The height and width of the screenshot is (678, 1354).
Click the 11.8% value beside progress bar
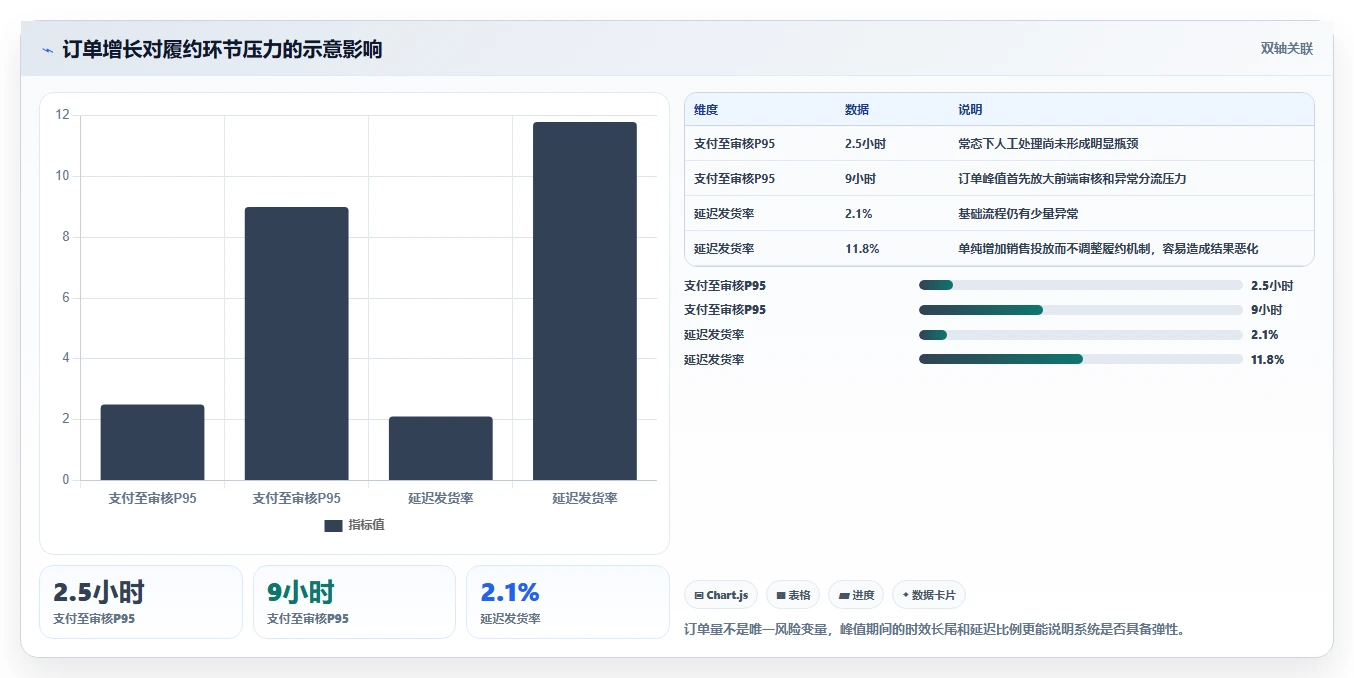1268,359
